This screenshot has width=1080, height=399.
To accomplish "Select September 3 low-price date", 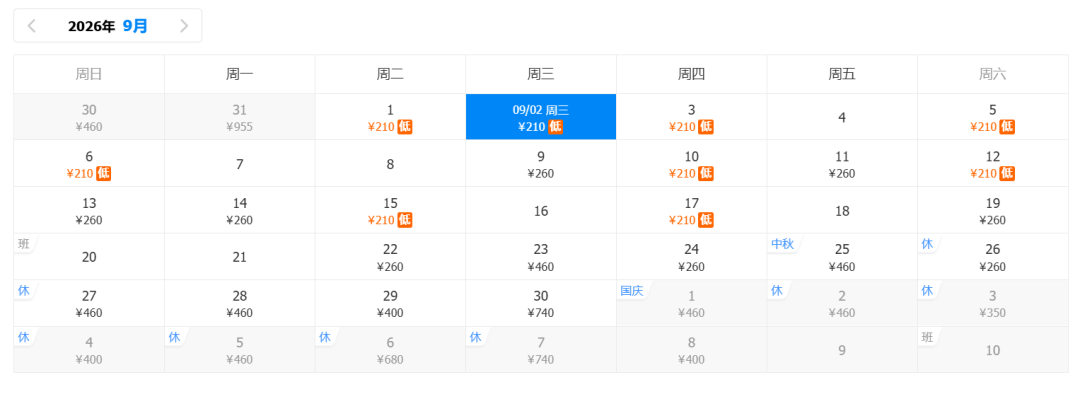I will 692,117.
